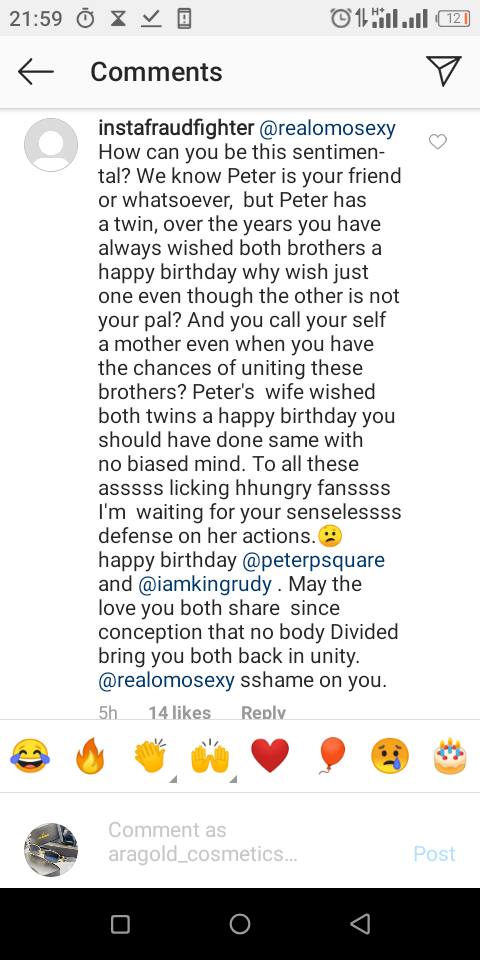
Task: Focus the Comment as aragold_cosmetics field
Action: click(x=245, y=842)
